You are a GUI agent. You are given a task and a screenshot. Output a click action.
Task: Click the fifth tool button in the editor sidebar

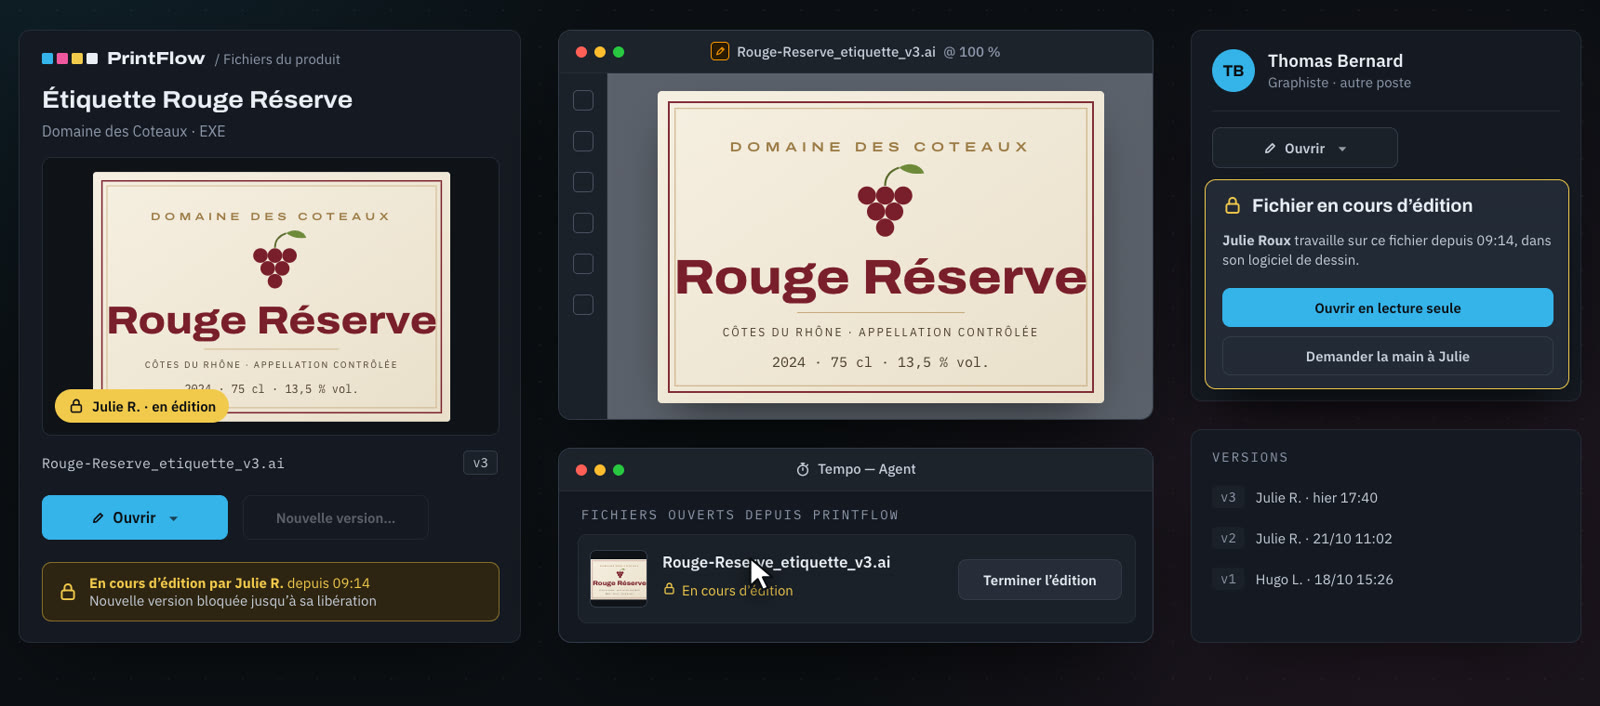click(583, 264)
